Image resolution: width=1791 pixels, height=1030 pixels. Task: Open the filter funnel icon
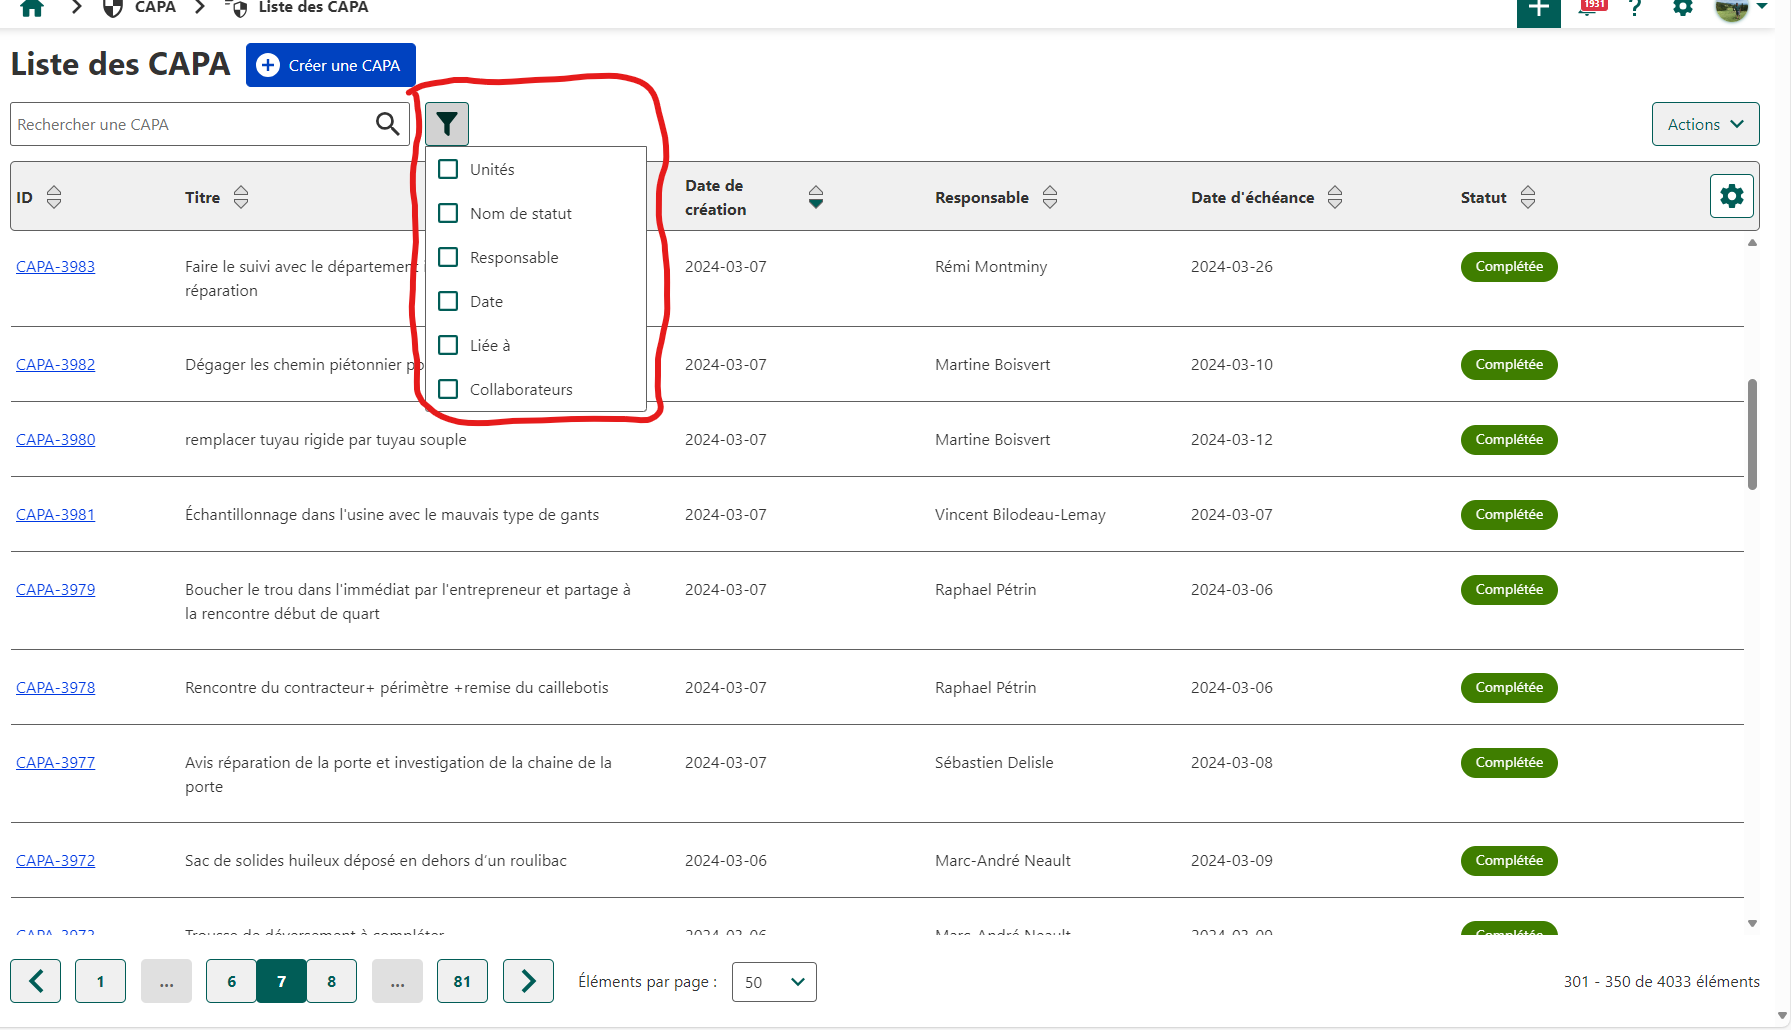click(447, 124)
